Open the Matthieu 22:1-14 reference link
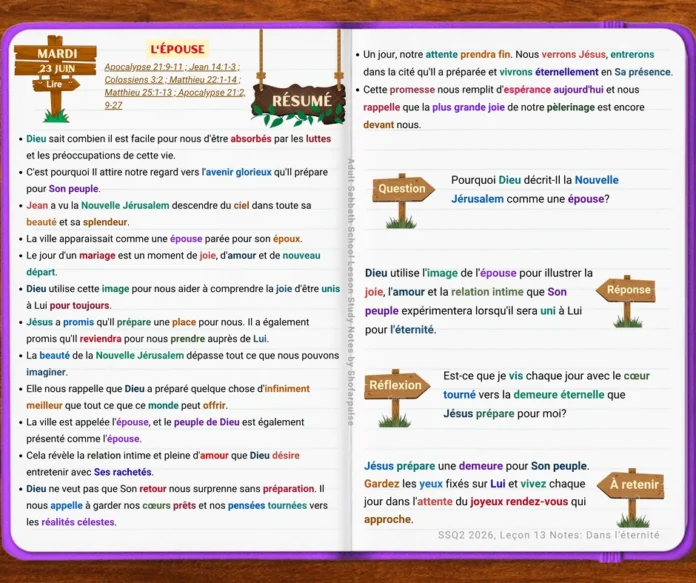The height and width of the screenshot is (583, 696). click(x=203, y=80)
